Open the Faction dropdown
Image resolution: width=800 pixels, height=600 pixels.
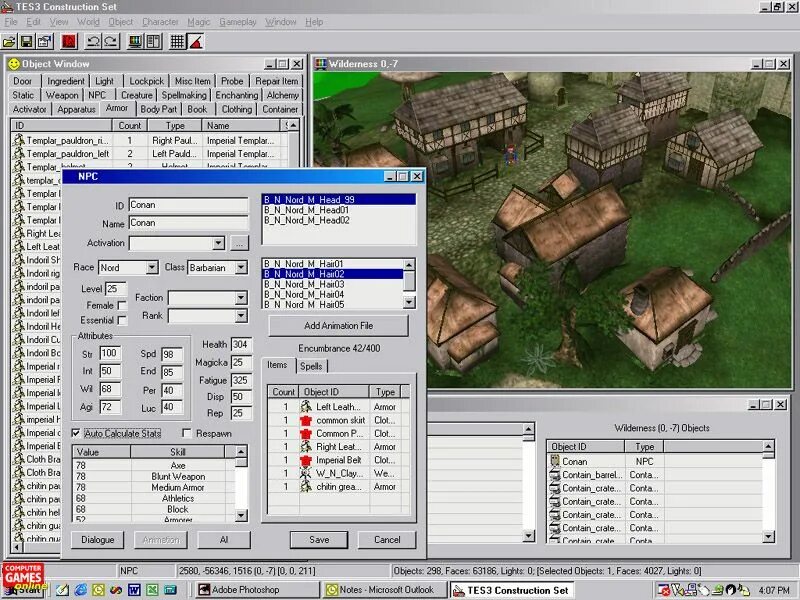(x=241, y=297)
